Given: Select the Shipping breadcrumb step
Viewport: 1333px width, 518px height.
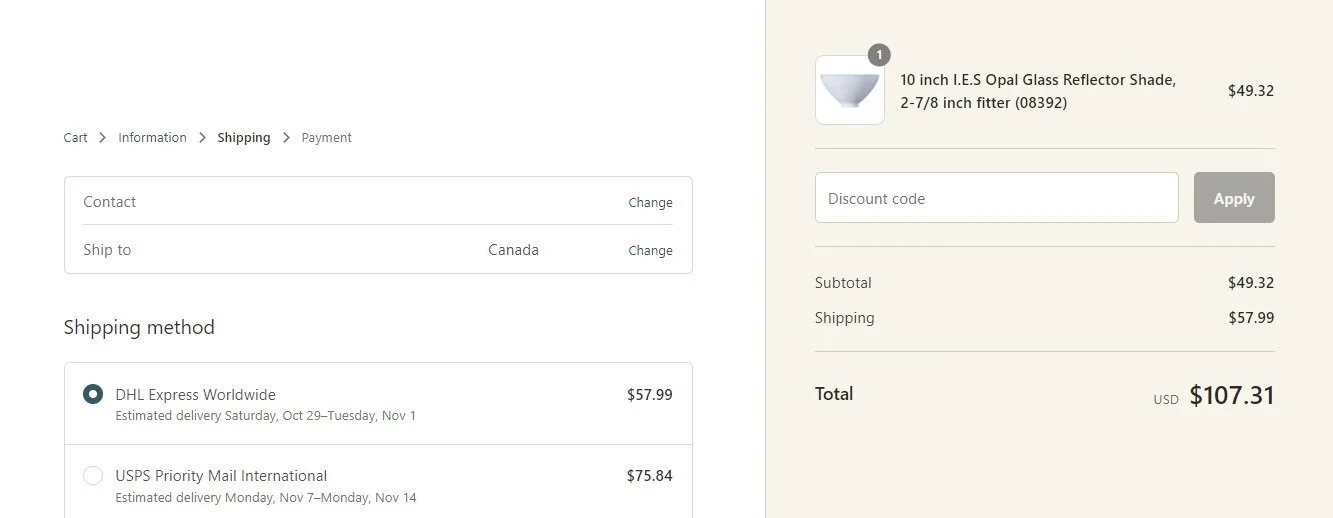Looking at the screenshot, I should click(x=243, y=138).
